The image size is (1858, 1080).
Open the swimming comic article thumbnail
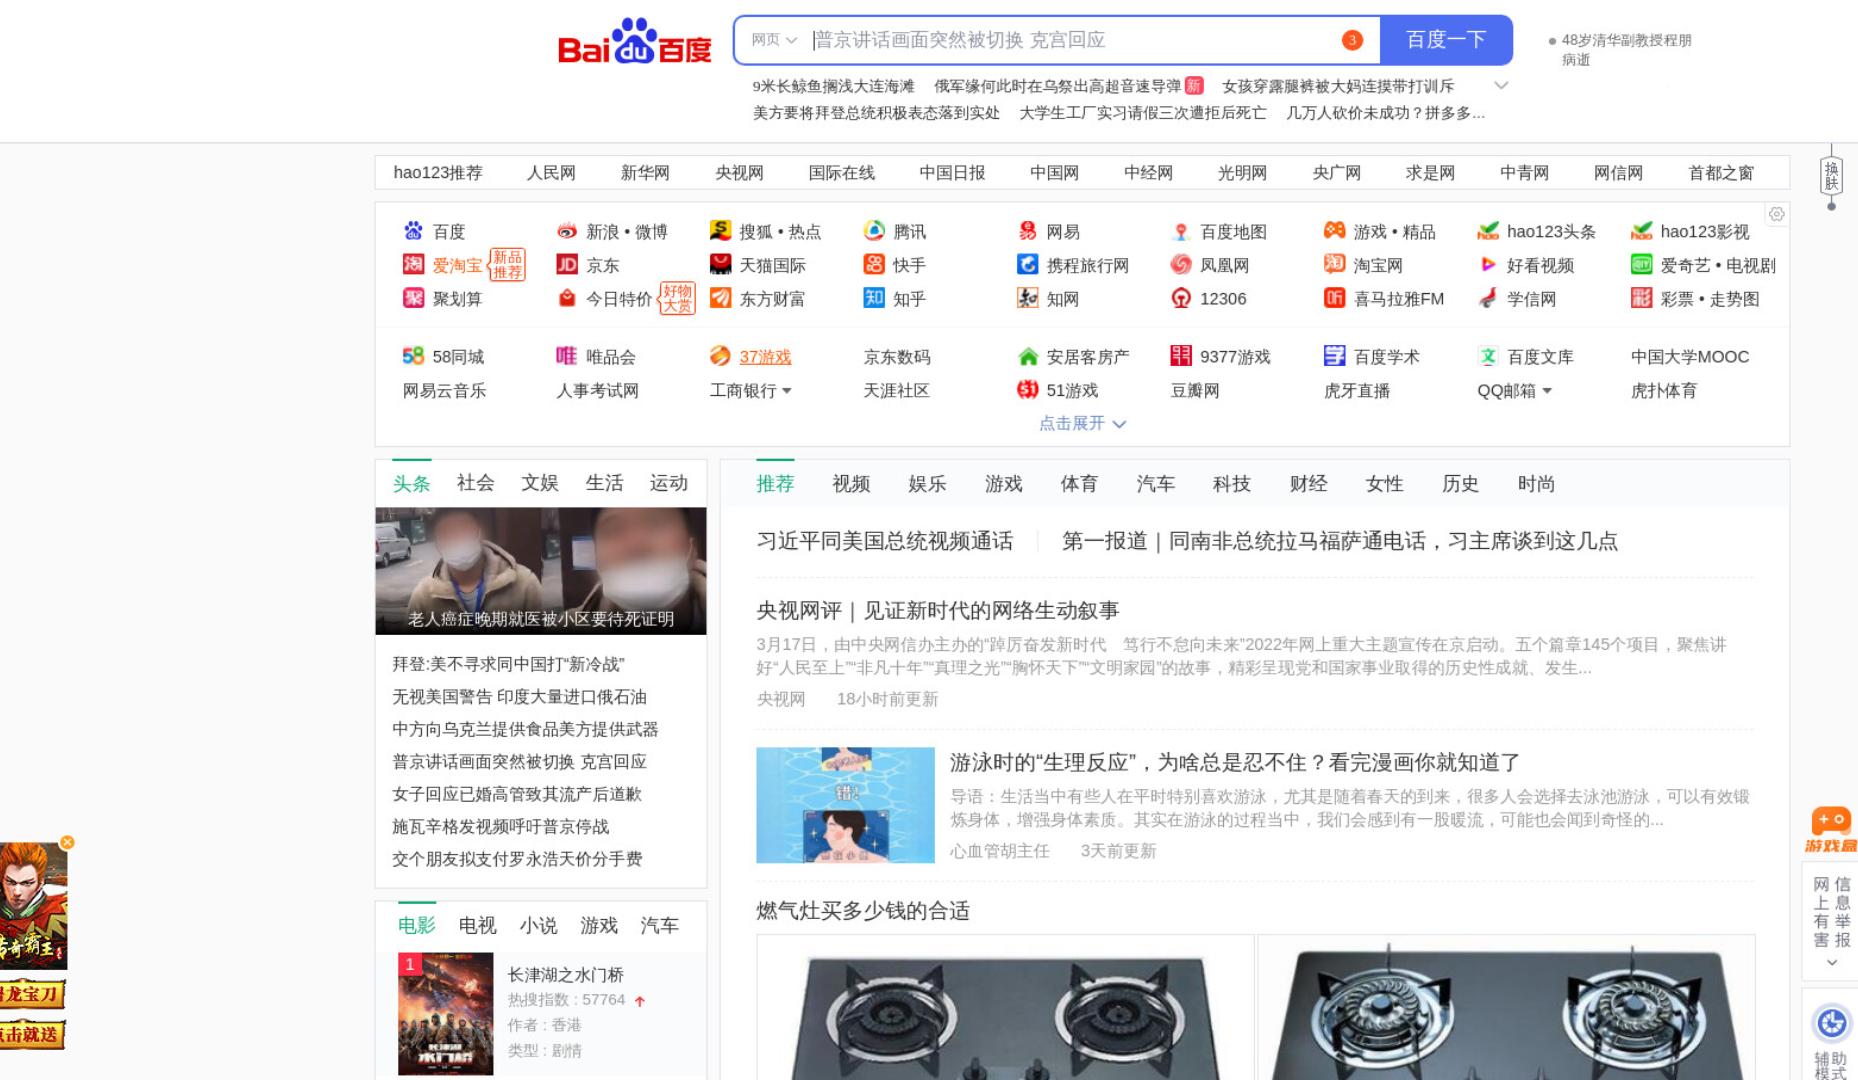845,805
